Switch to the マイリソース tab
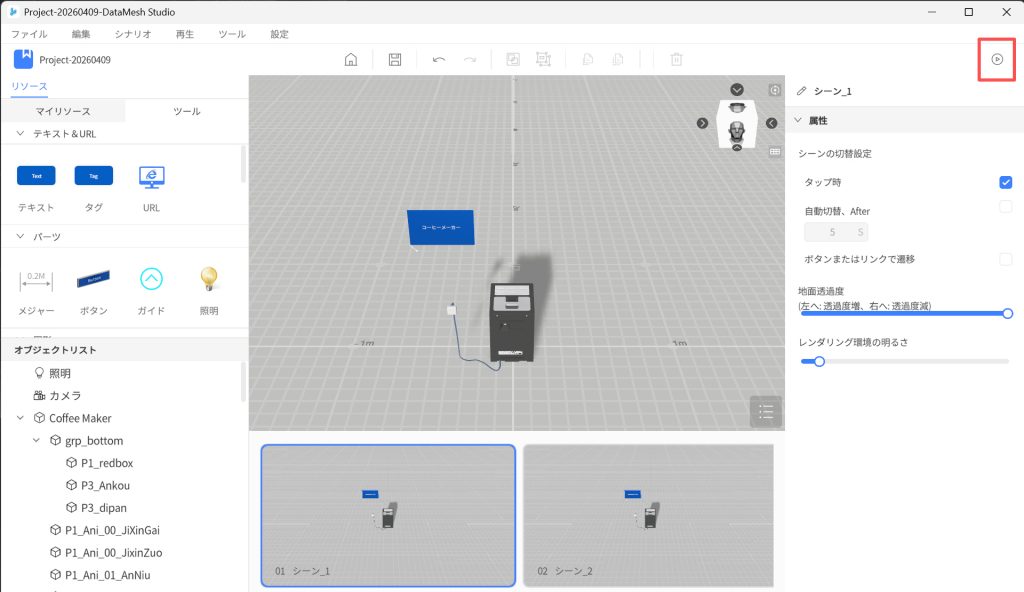The height and width of the screenshot is (592, 1024). 63,111
